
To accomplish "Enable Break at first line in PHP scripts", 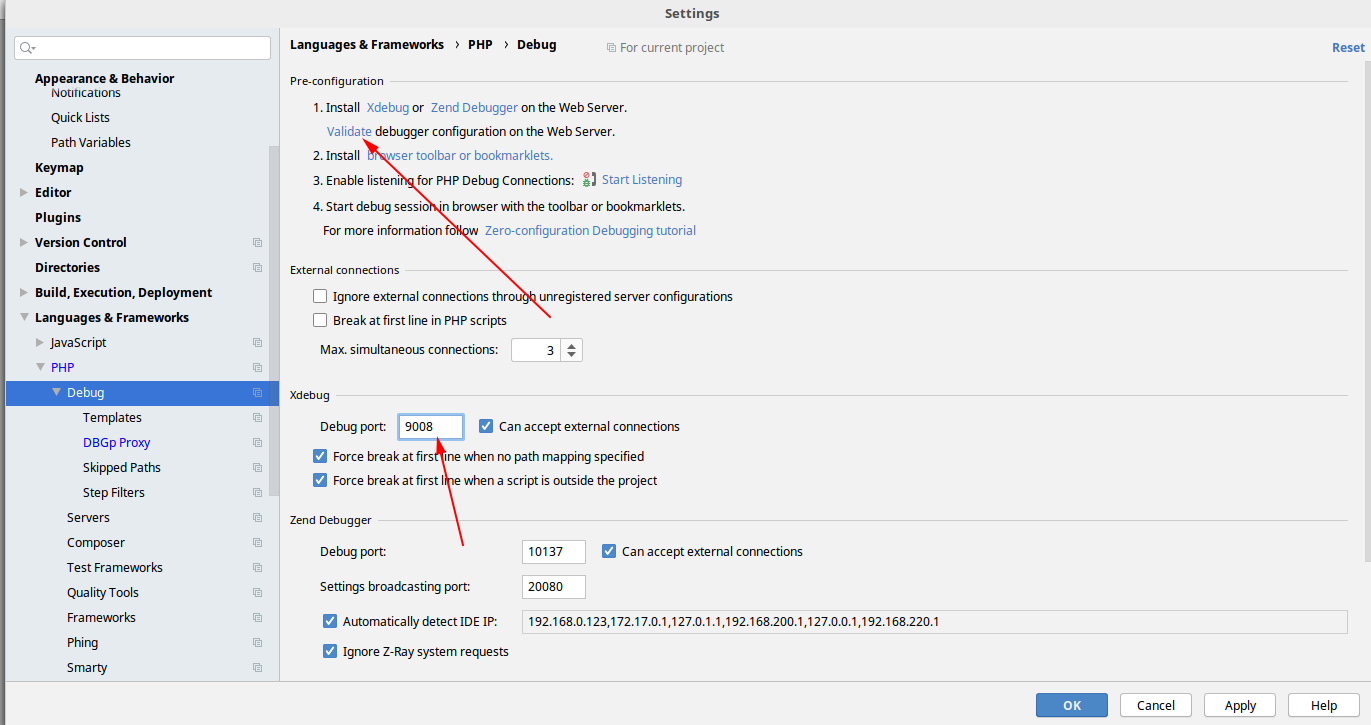I will [320, 320].
